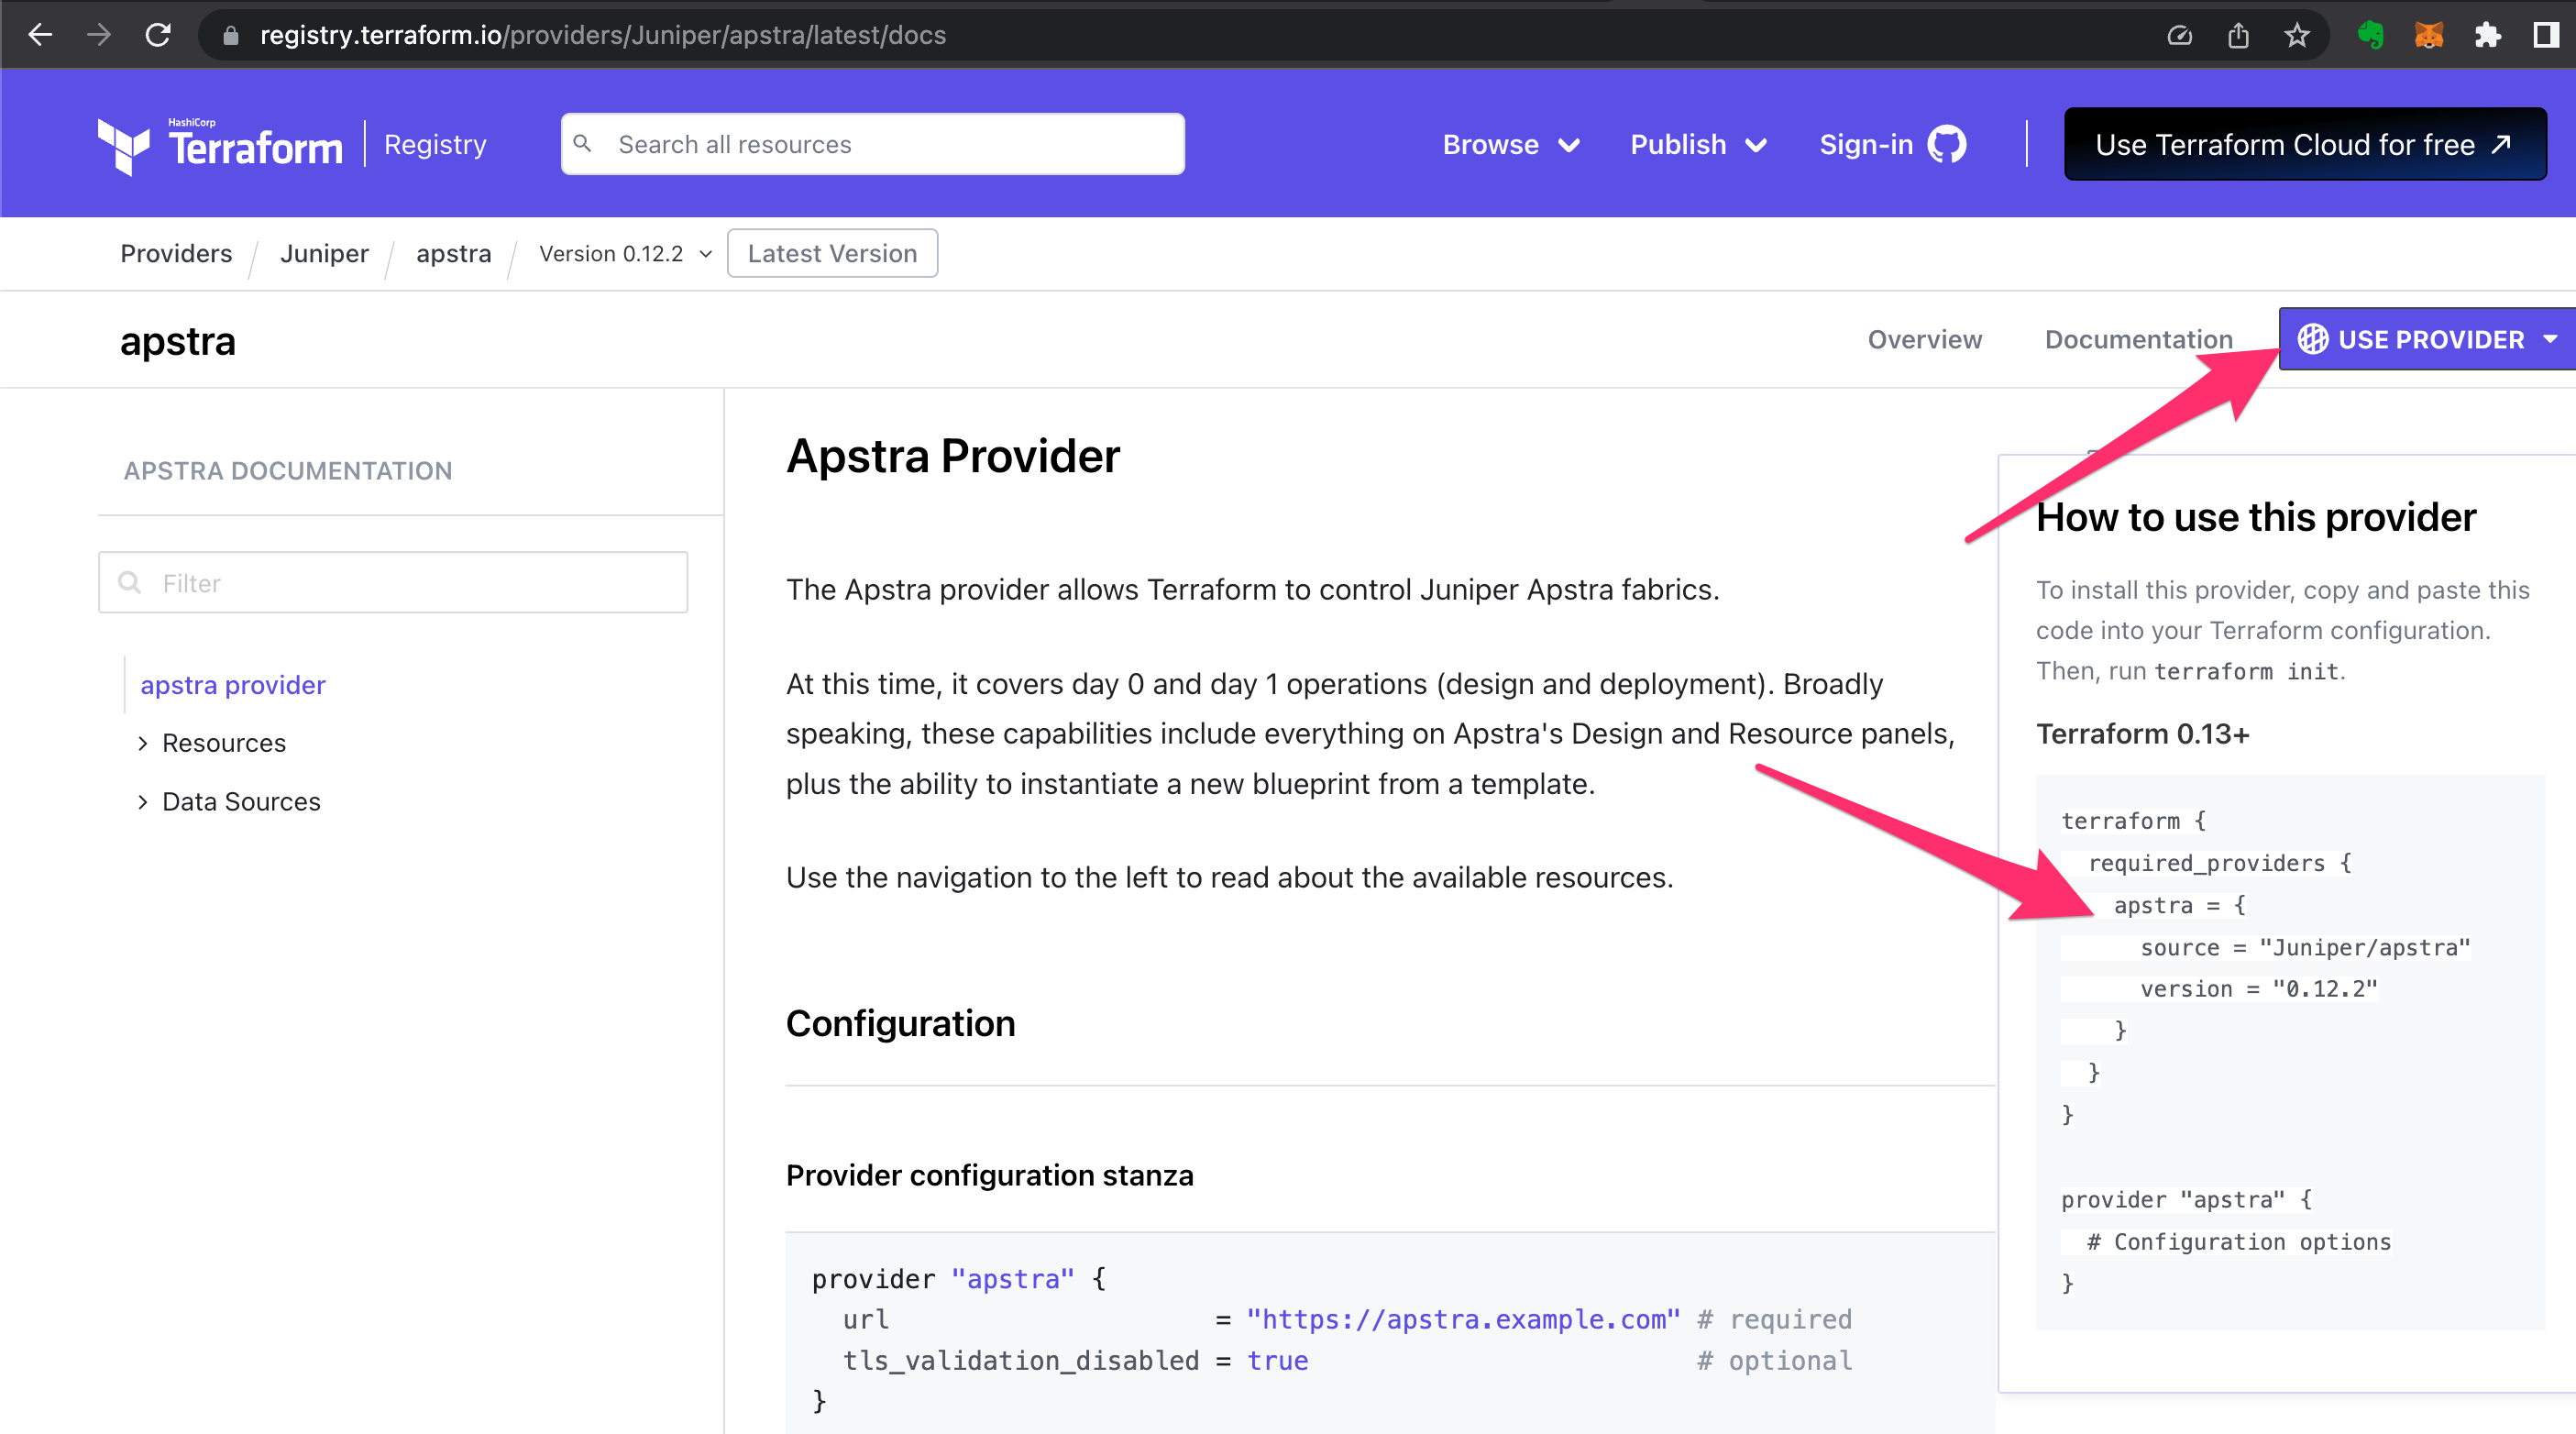
Task: Click the search magnifier in the search bar
Action: (585, 143)
